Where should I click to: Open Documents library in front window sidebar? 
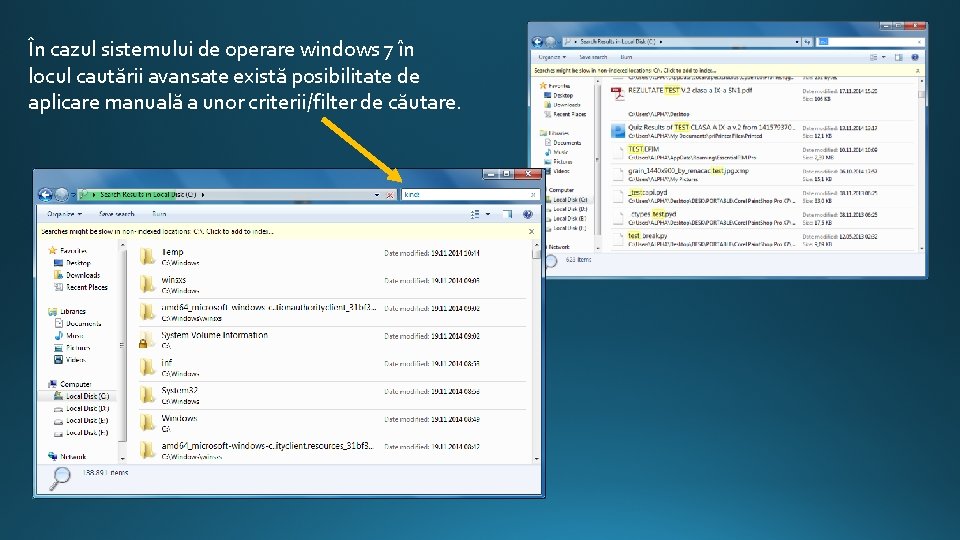(x=83, y=323)
